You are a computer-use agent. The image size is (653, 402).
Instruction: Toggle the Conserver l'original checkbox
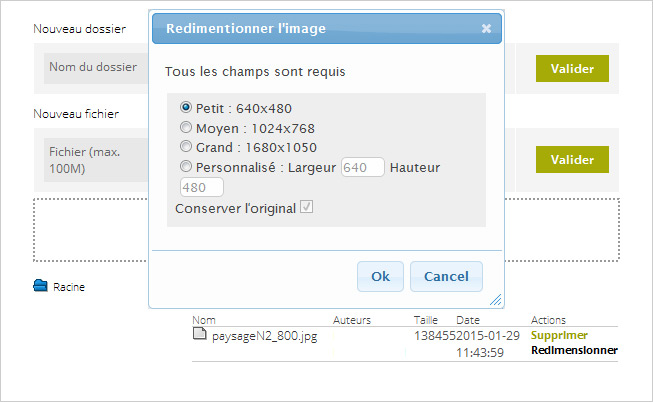(x=307, y=207)
